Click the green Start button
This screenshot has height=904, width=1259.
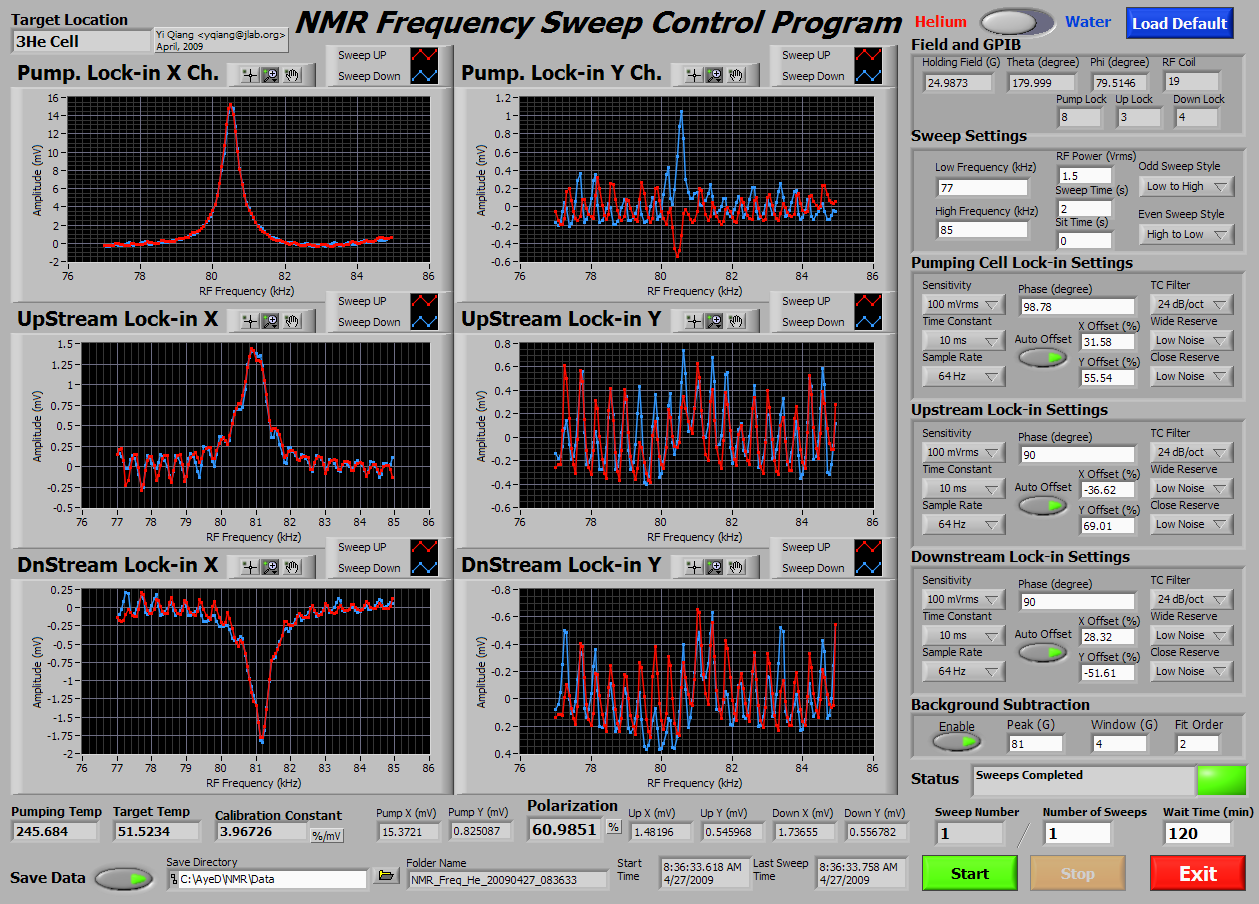click(970, 873)
